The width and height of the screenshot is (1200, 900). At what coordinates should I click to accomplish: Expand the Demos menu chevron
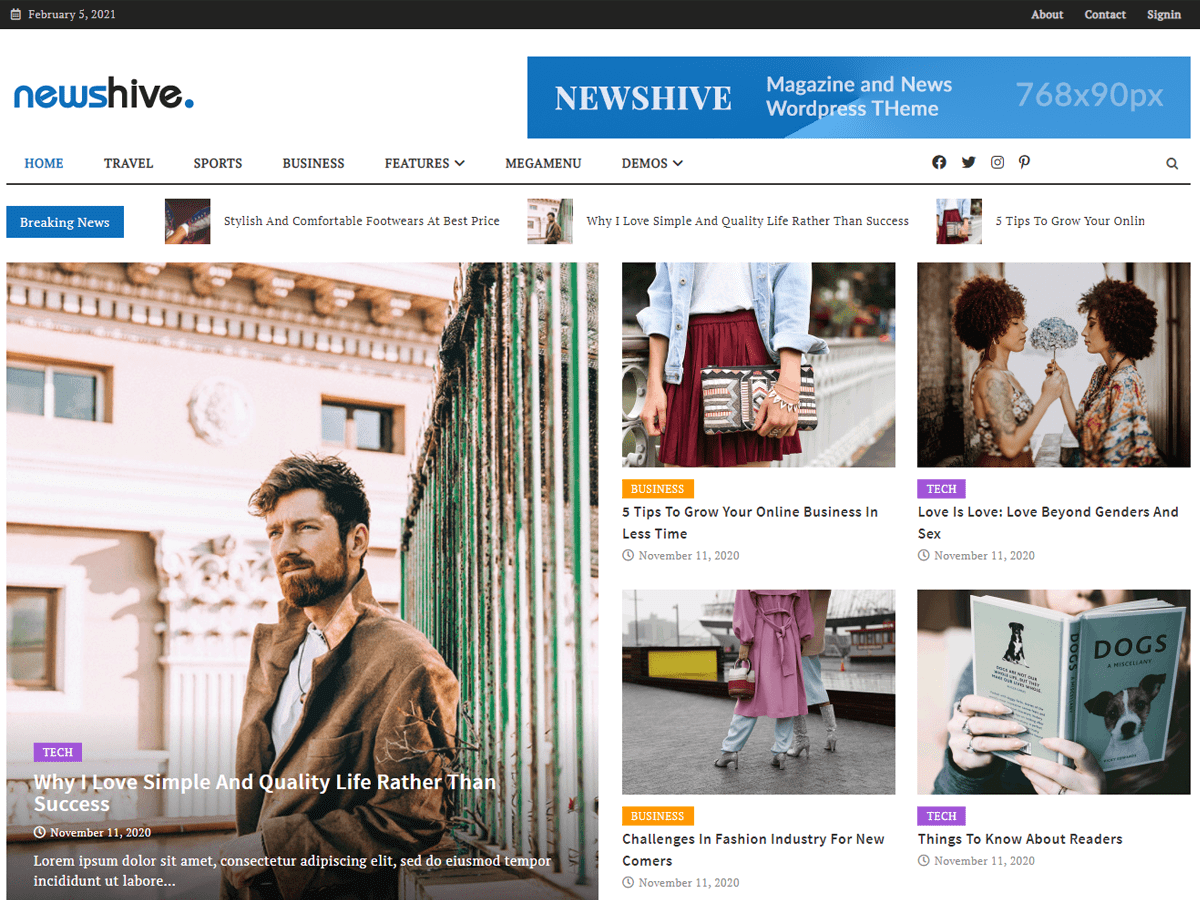(x=677, y=163)
